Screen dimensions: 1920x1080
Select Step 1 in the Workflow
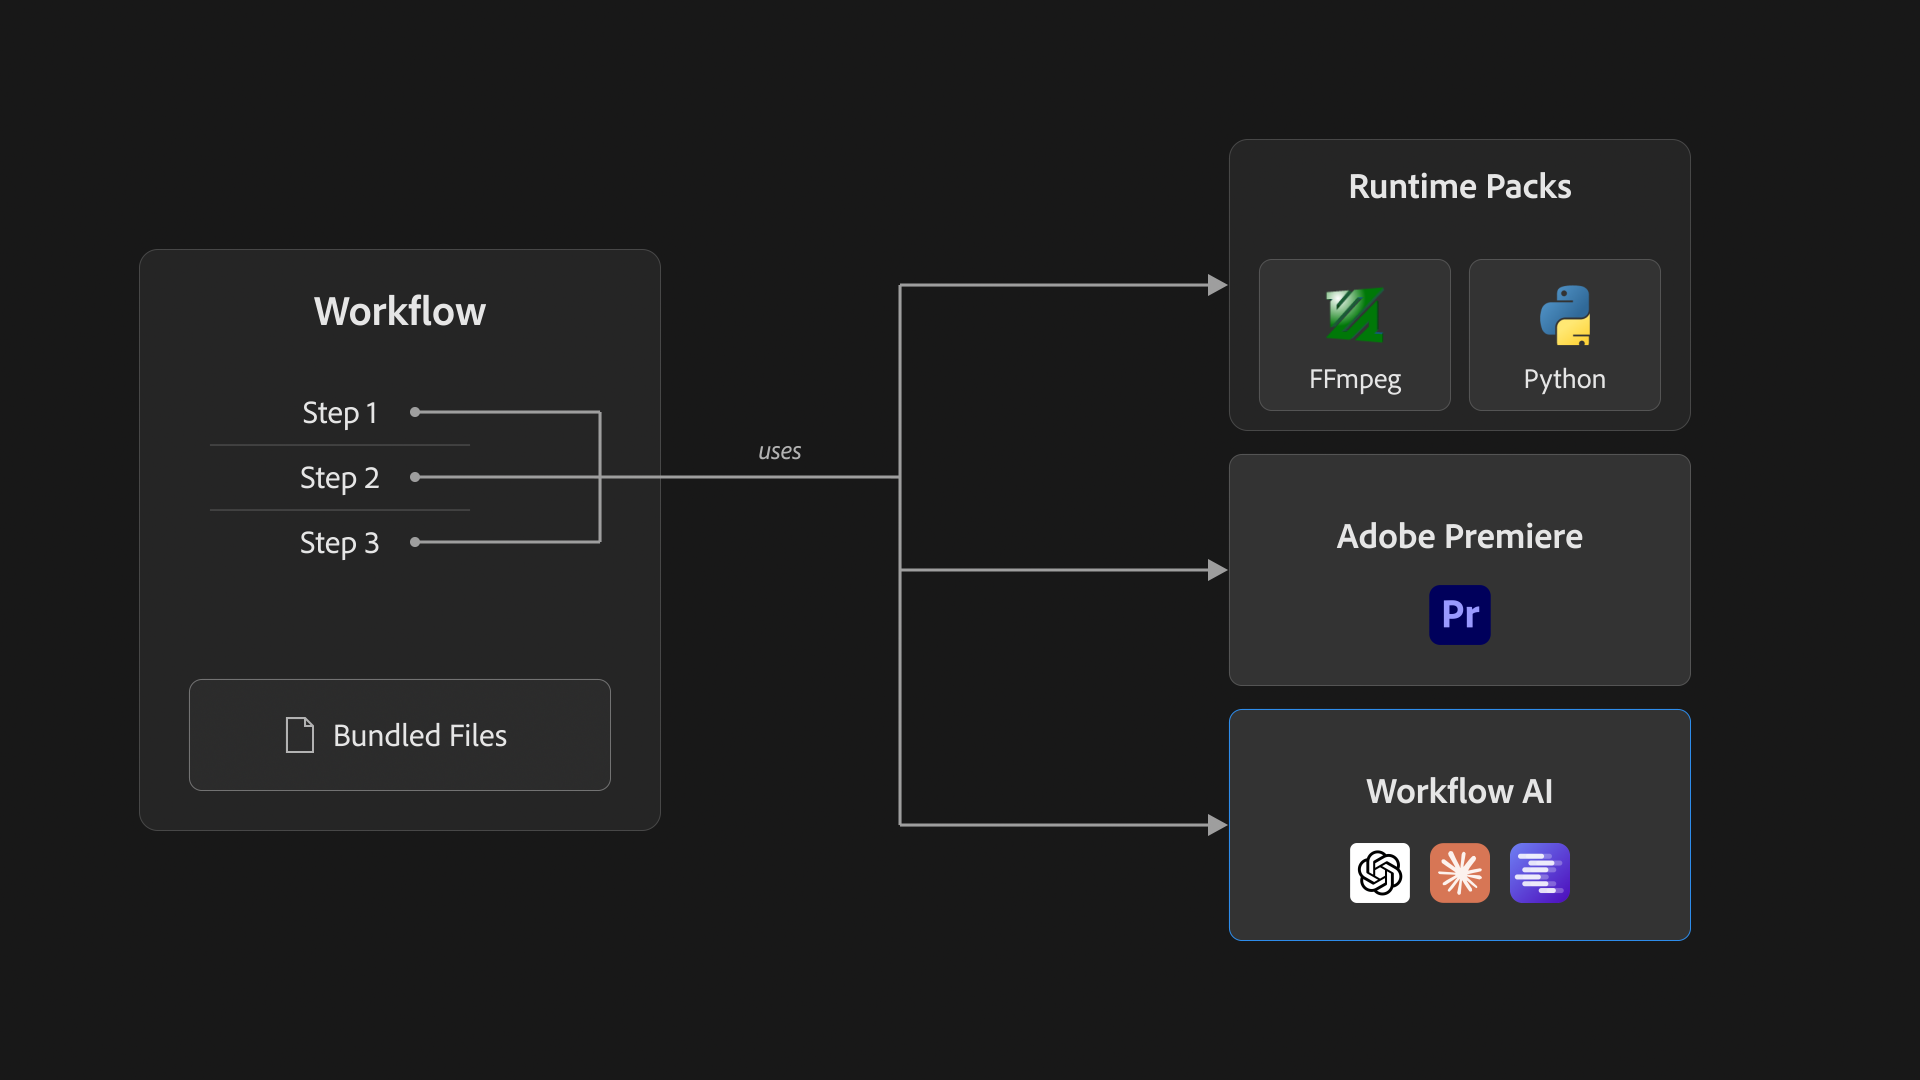coord(340,412)
